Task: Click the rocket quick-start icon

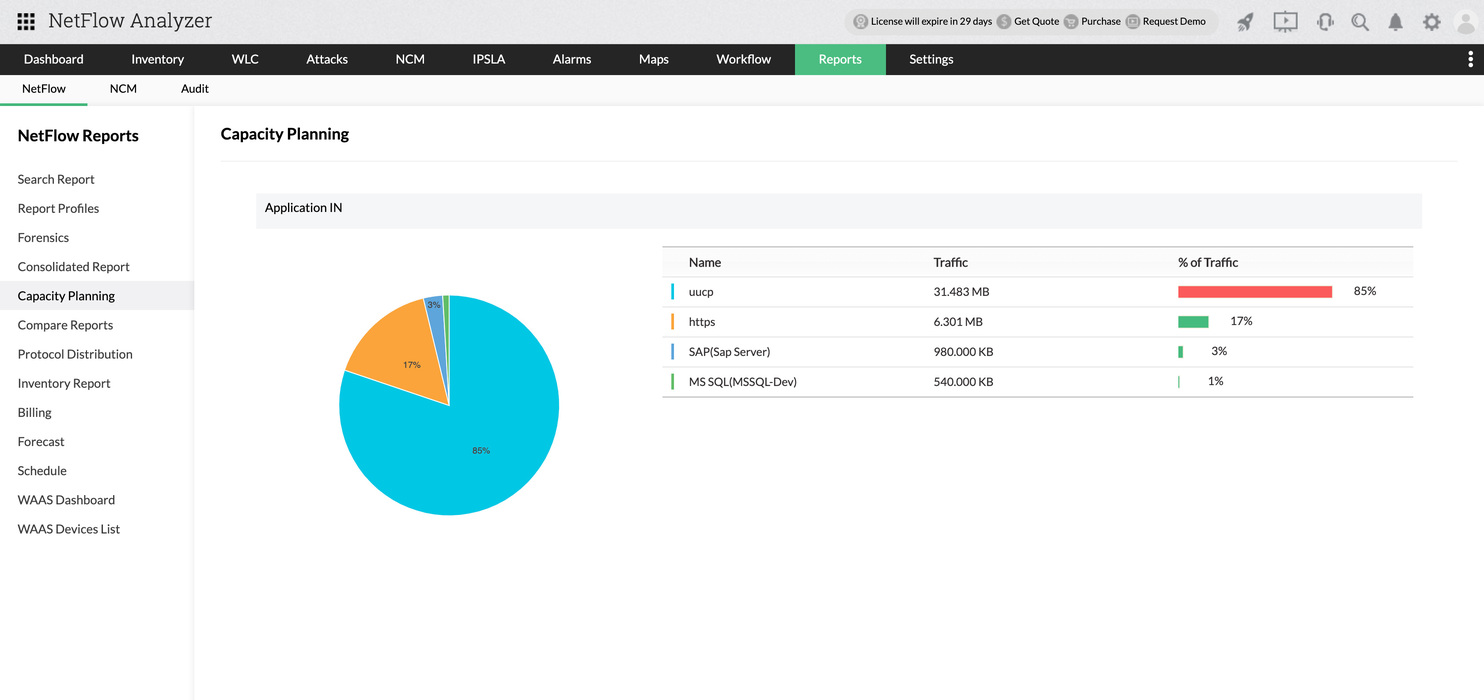Action: pyautogui.click(x=1246, y=21)
